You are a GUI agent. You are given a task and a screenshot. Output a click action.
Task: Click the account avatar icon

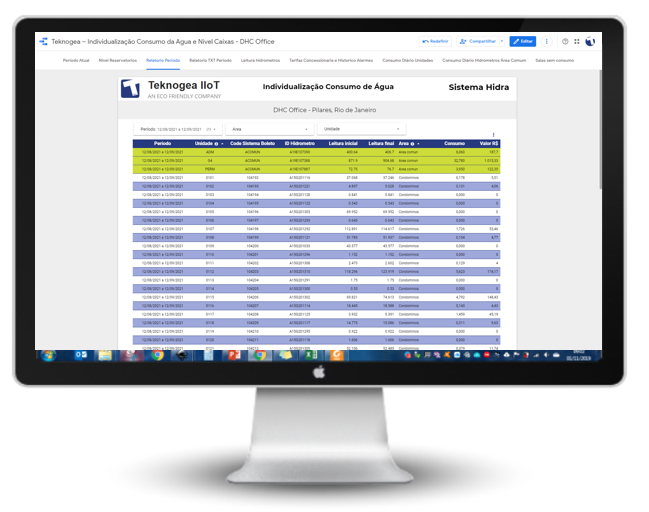(590, 41)
